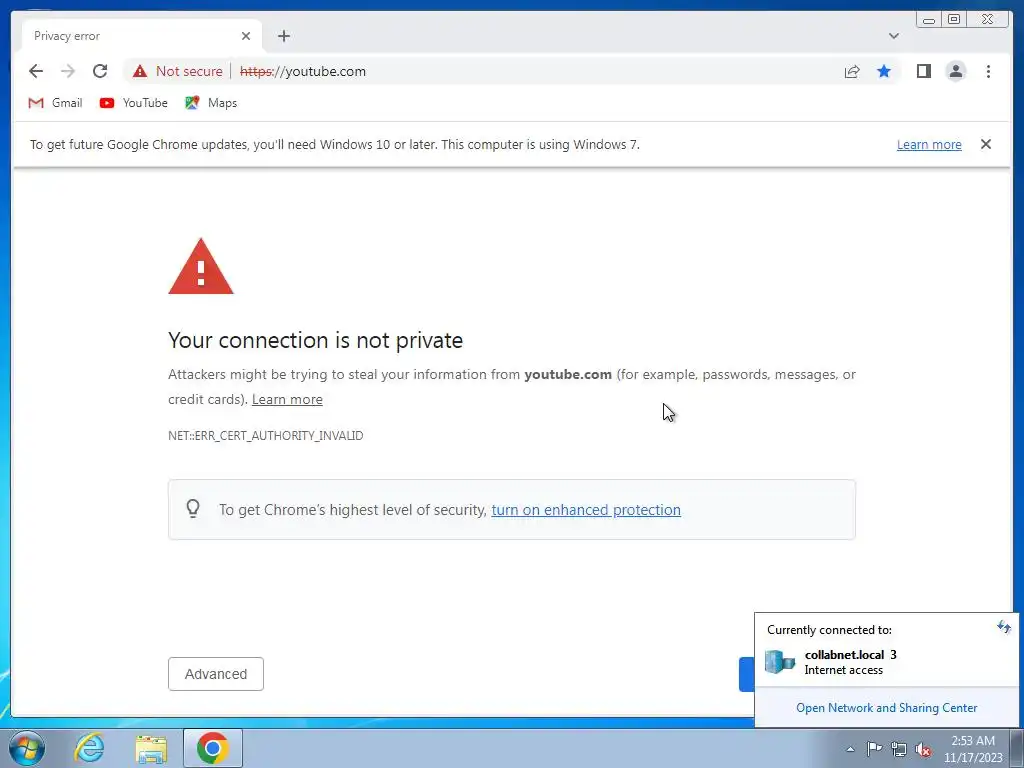
Task: Expand the tab search chevron
Action: [893, 36]
